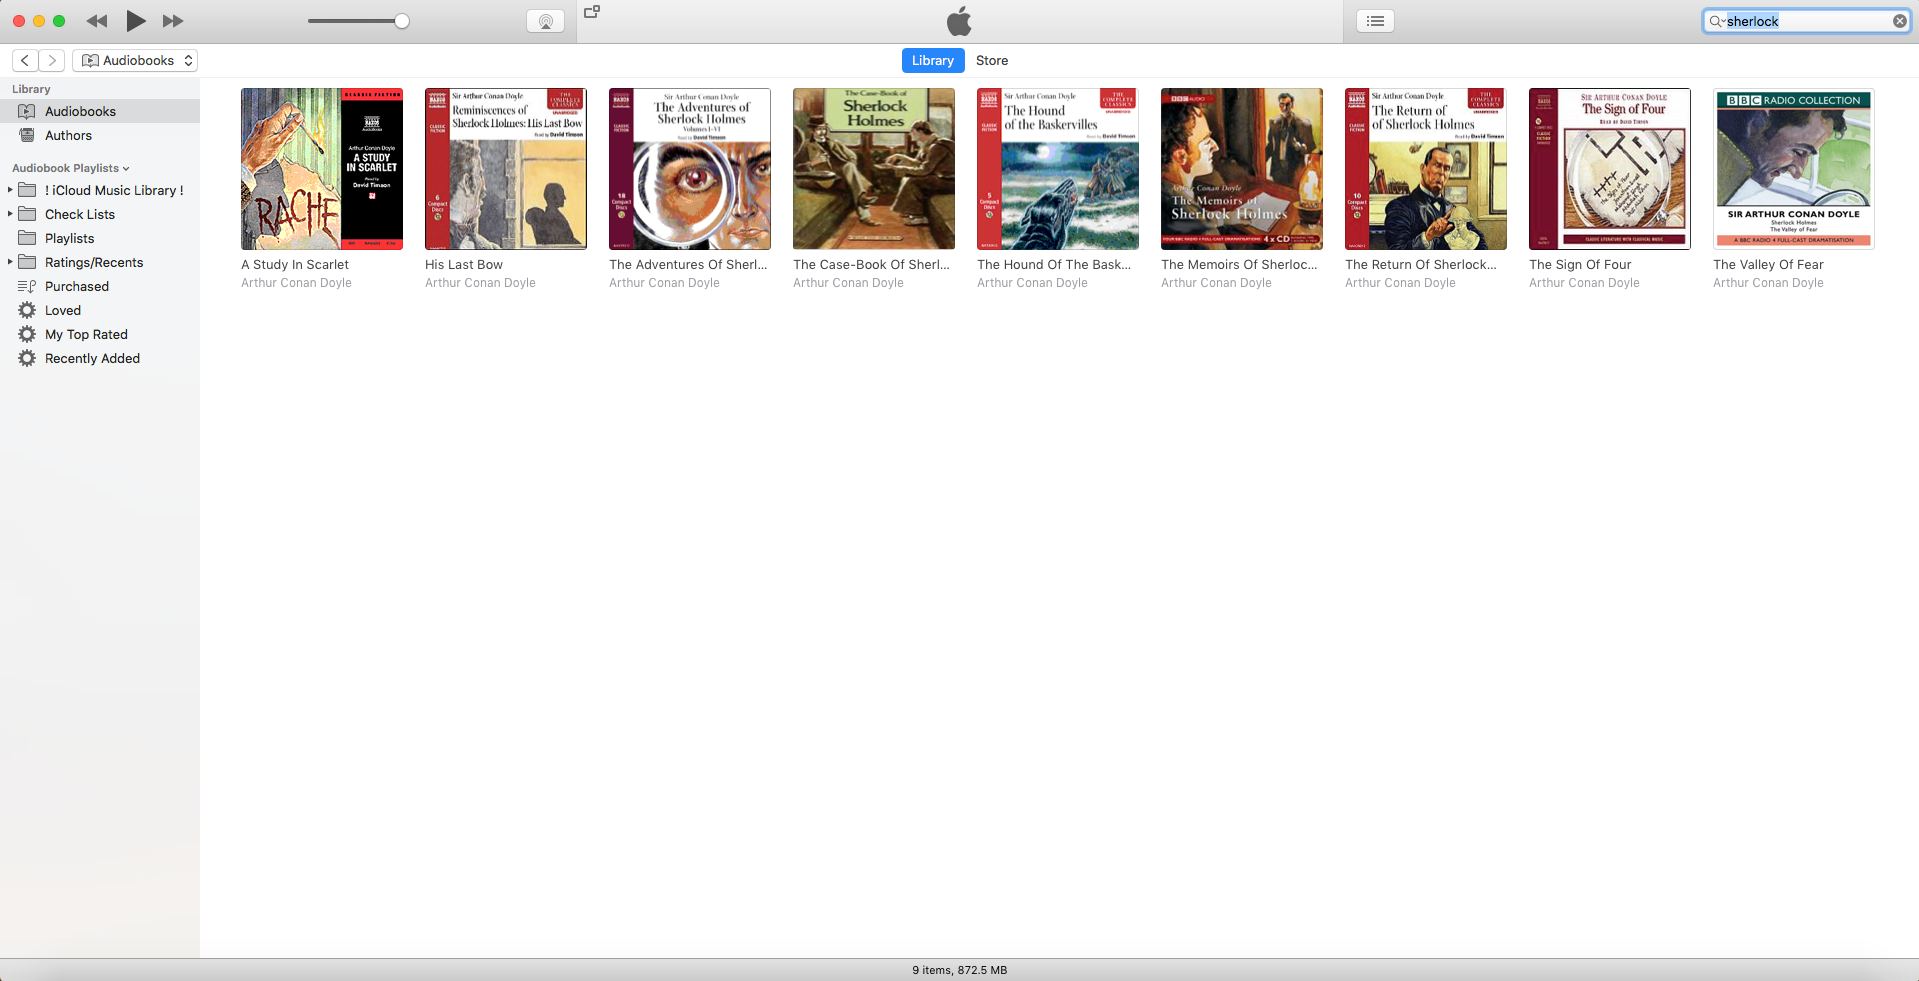This screenshot has width=1919, height=981.
Task: Click the Recently Added gear icon
Action: [x=27, y=358]
